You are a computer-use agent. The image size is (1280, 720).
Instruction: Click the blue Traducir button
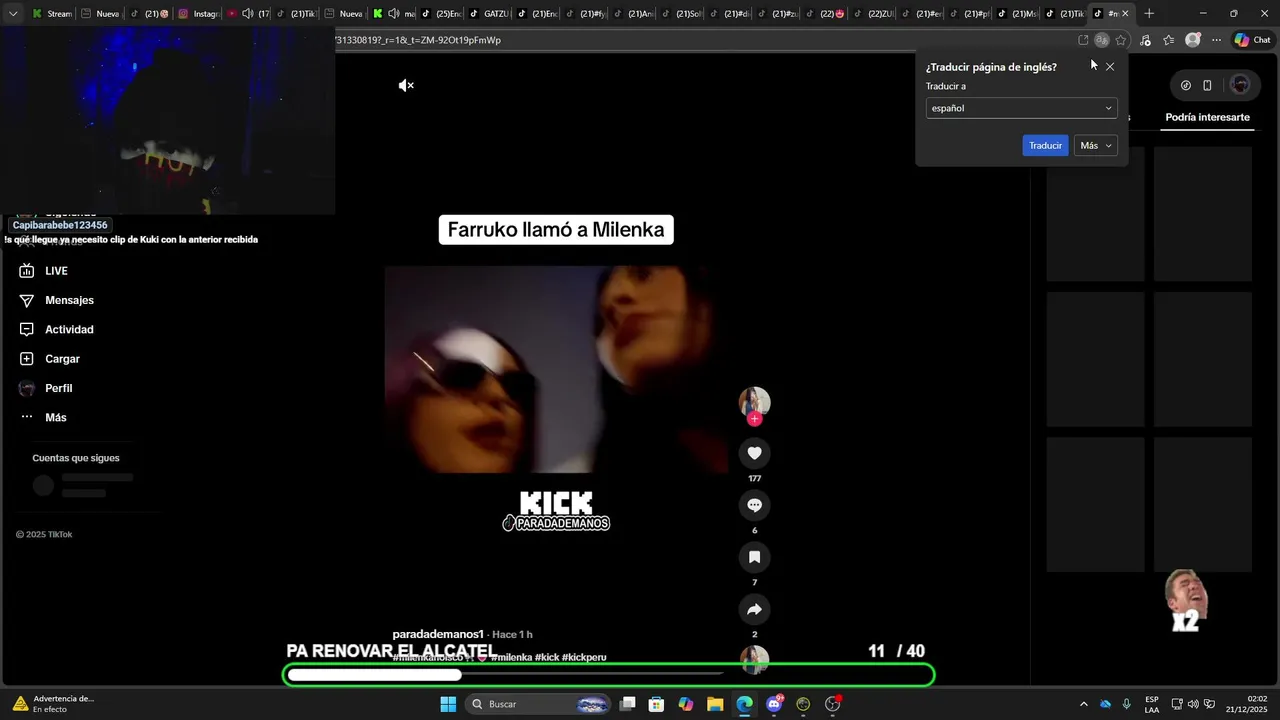point(1045,146)
